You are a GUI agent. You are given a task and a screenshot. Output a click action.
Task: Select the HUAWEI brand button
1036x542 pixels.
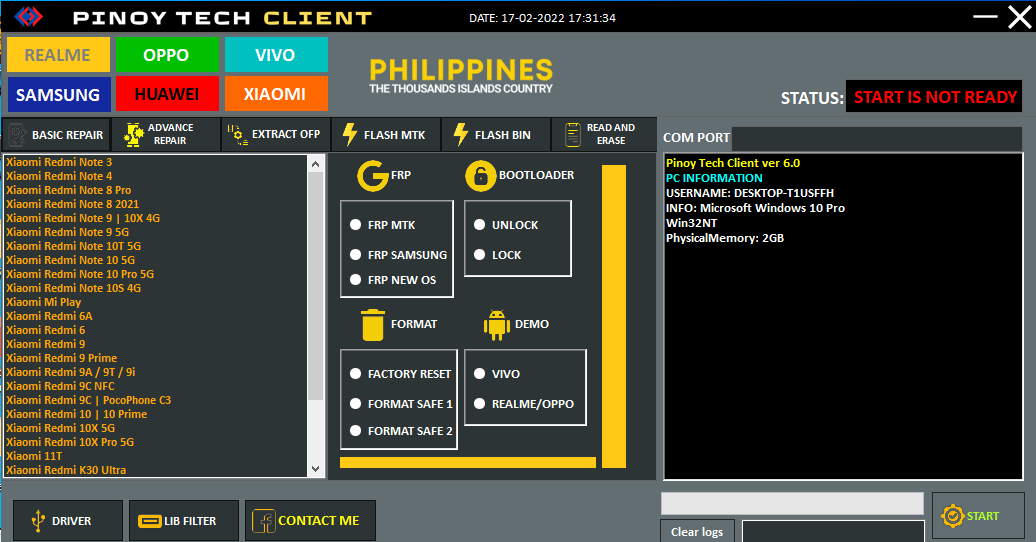pos(167,94)
